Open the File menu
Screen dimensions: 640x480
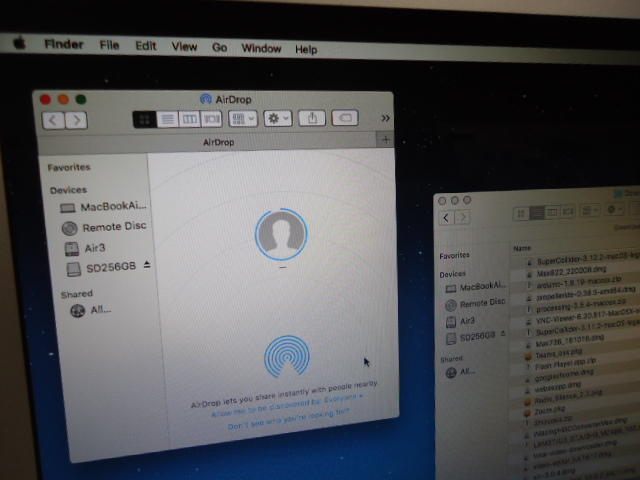pos(109,45)
